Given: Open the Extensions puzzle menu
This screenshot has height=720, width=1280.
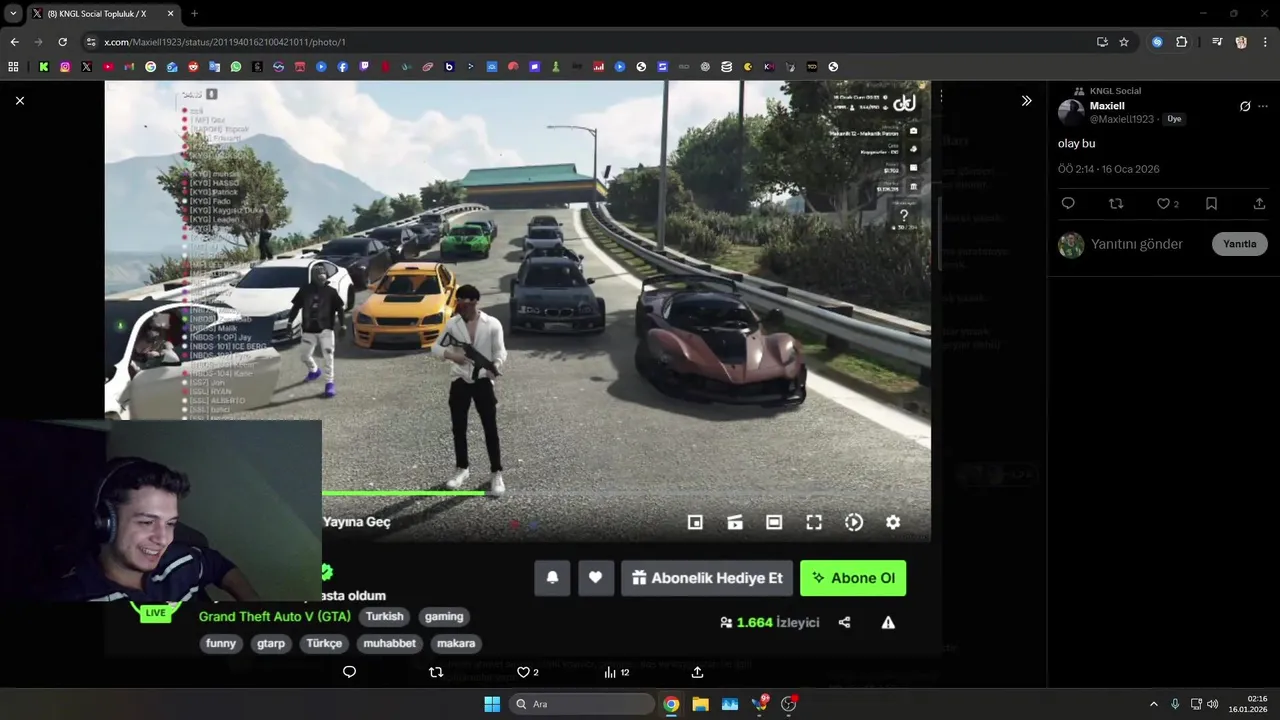Looking at the screenshot, I should pyautogui.click(x=1181, y=42).
